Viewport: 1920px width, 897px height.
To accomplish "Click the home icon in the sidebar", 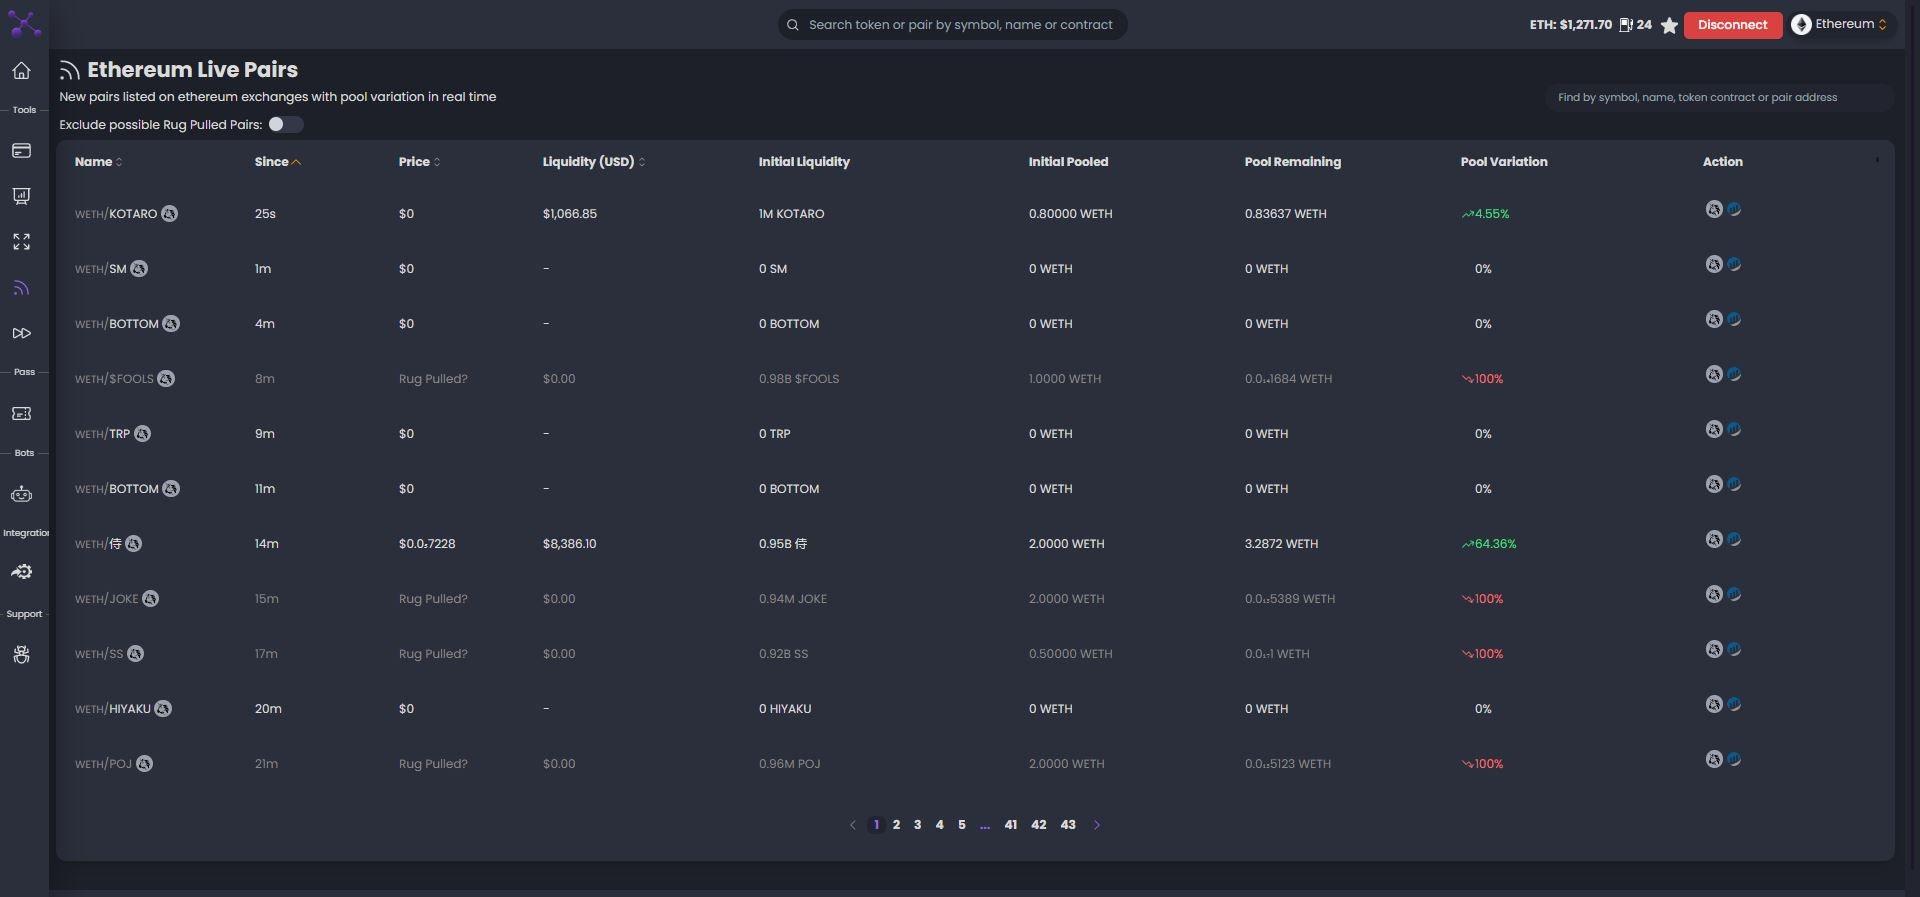I will [x=21, y=71].
